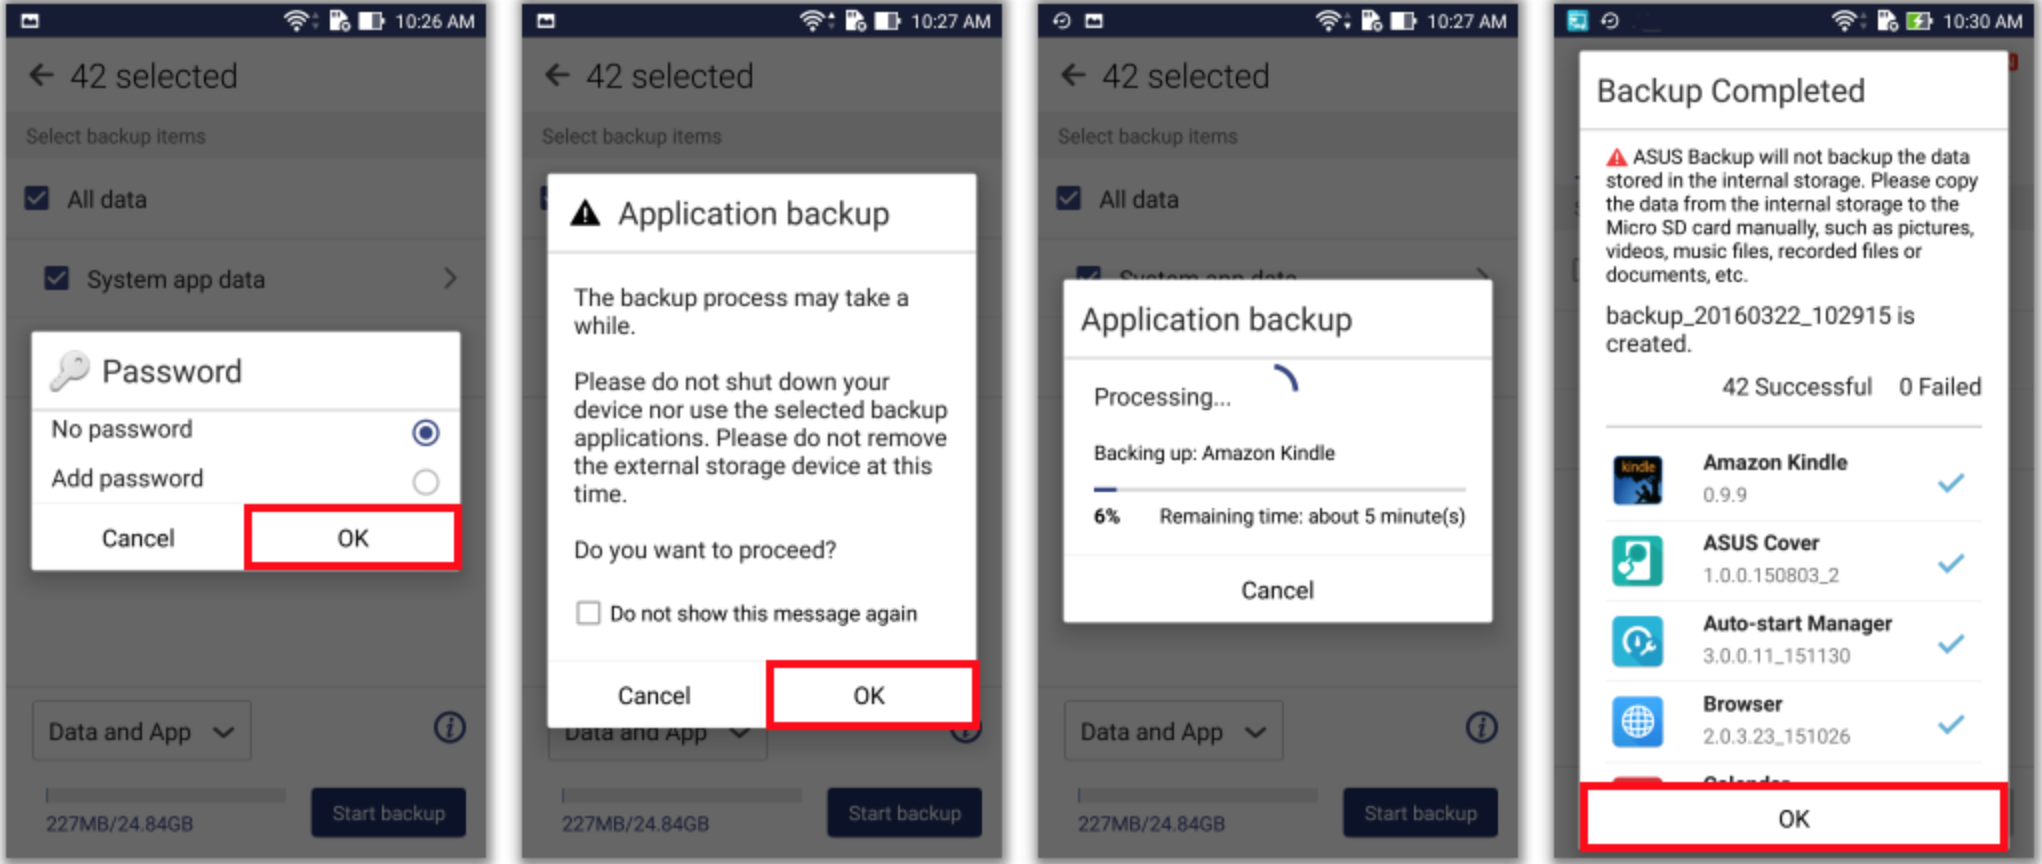
Task: Open info icon beside Data and App, first screen
Action: coord(450,727)
